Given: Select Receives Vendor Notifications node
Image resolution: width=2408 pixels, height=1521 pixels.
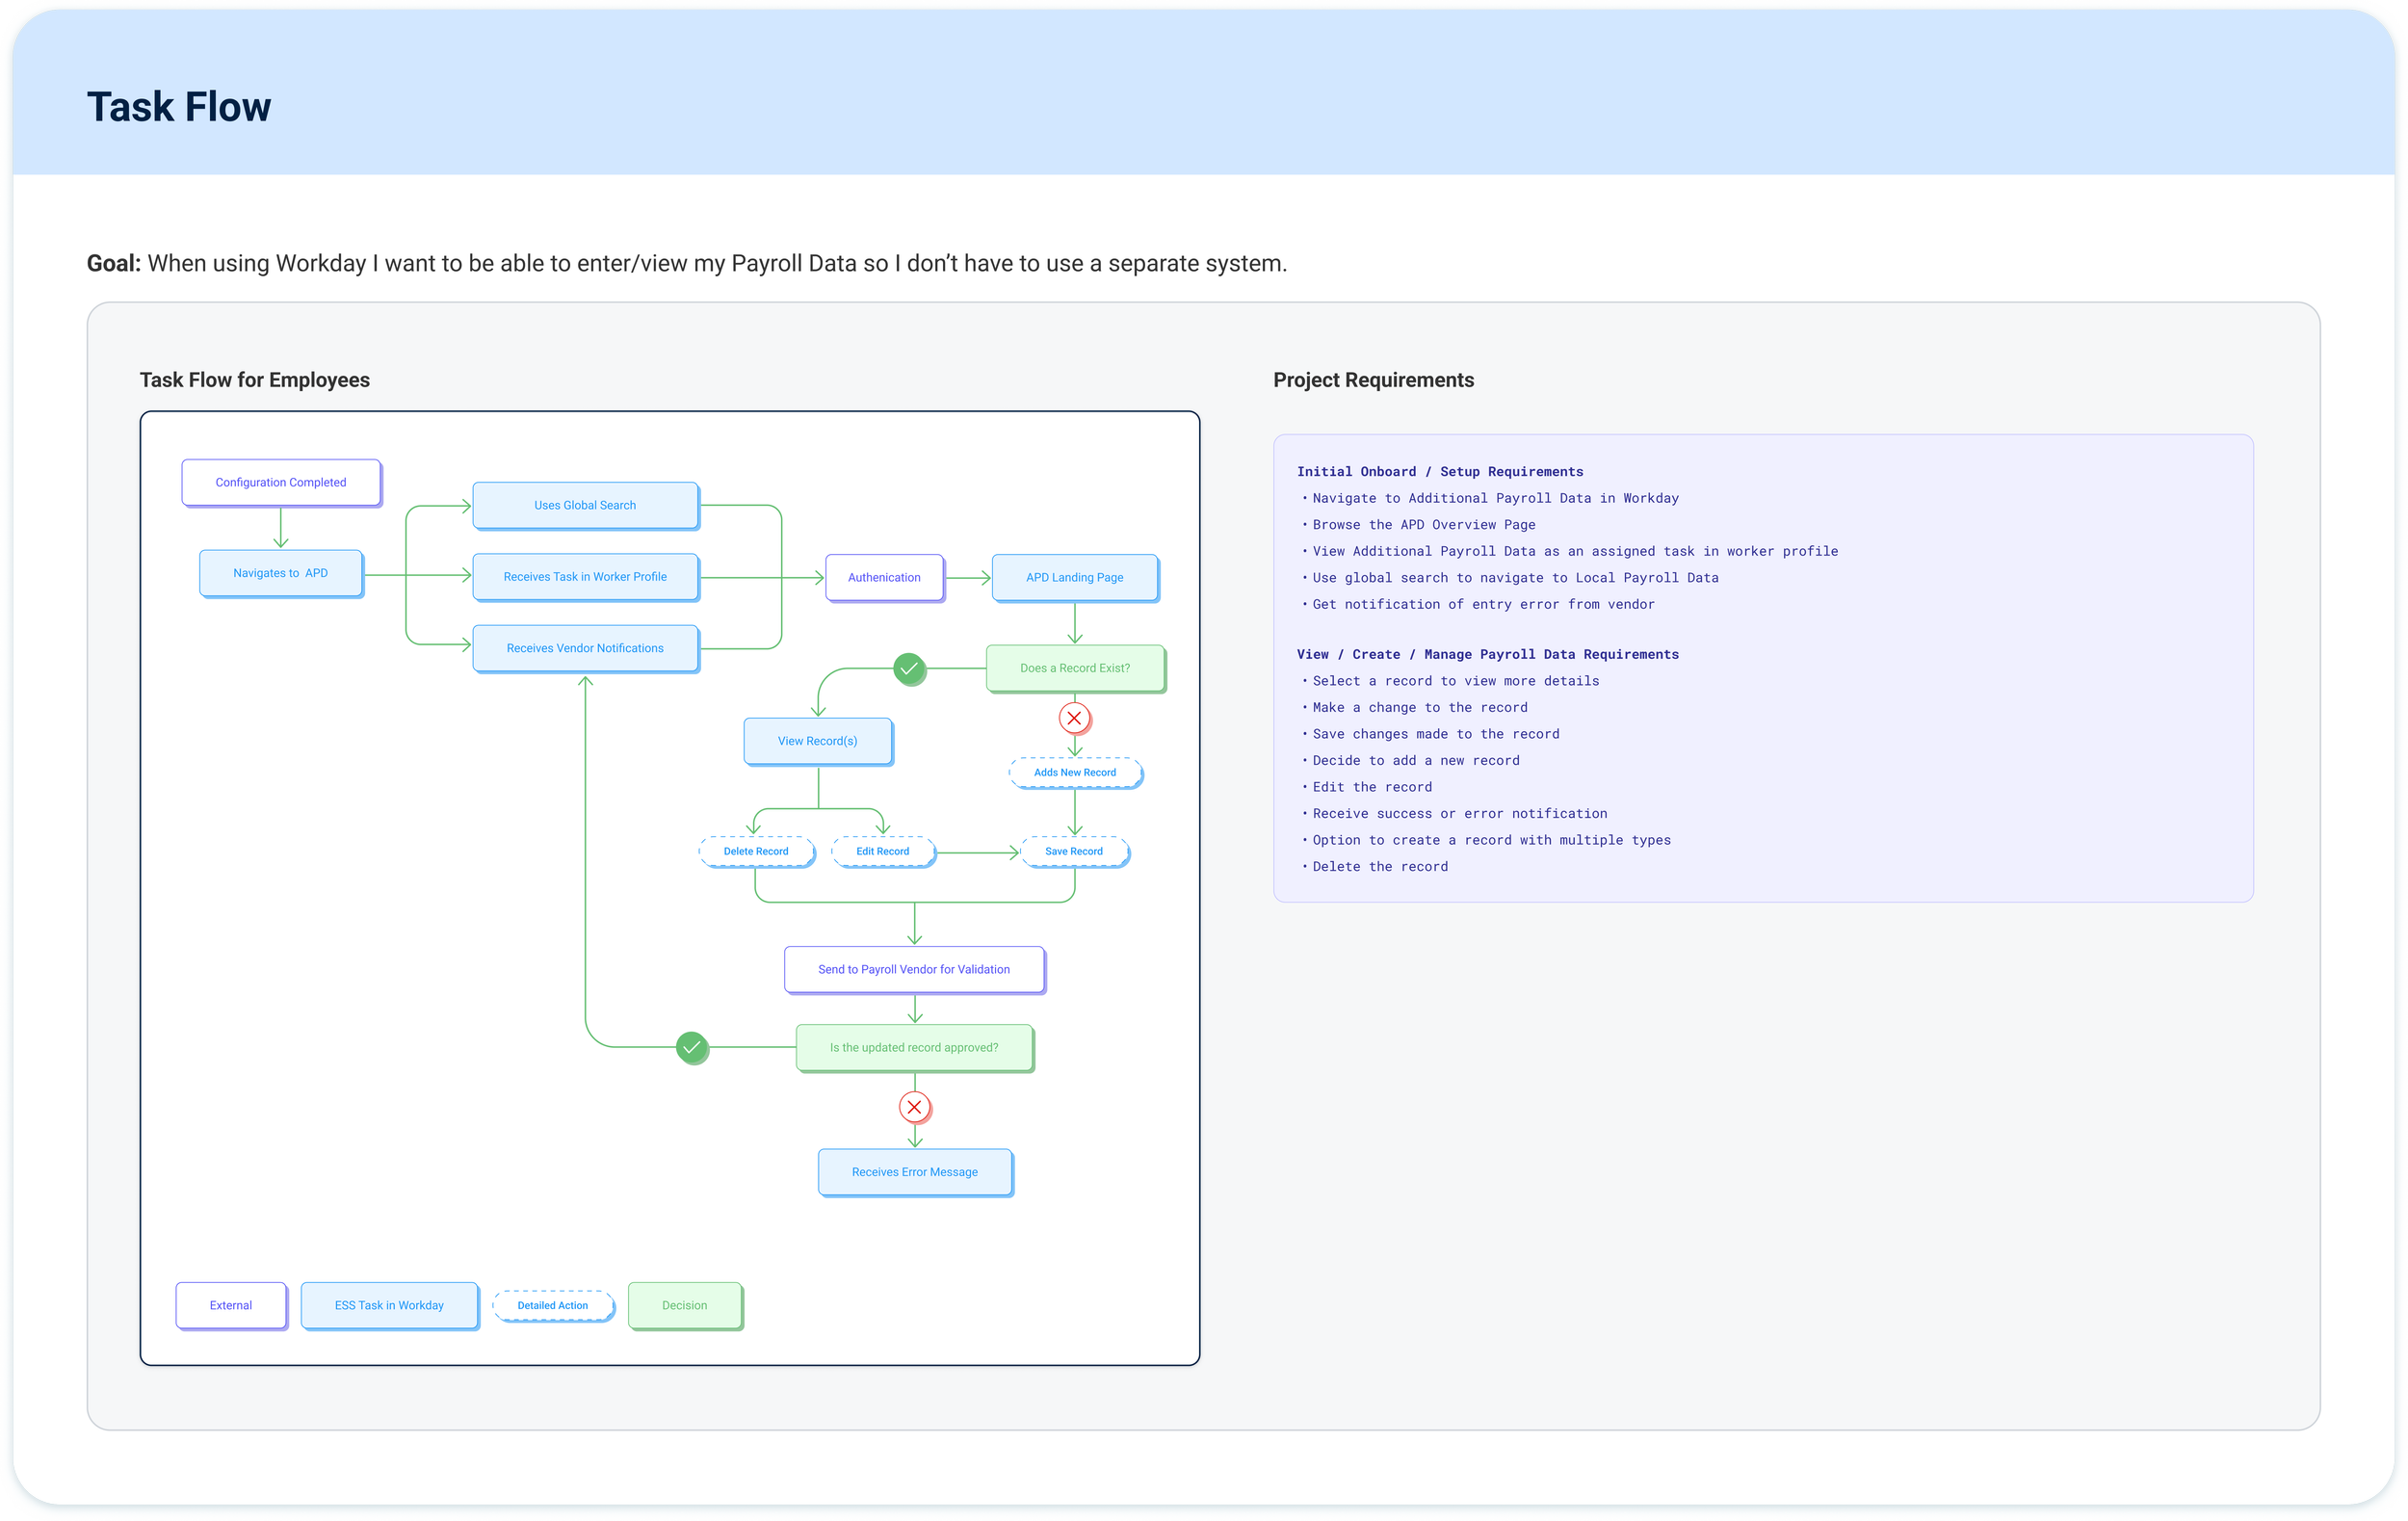Looking at the screenshot, I should 585,648.
